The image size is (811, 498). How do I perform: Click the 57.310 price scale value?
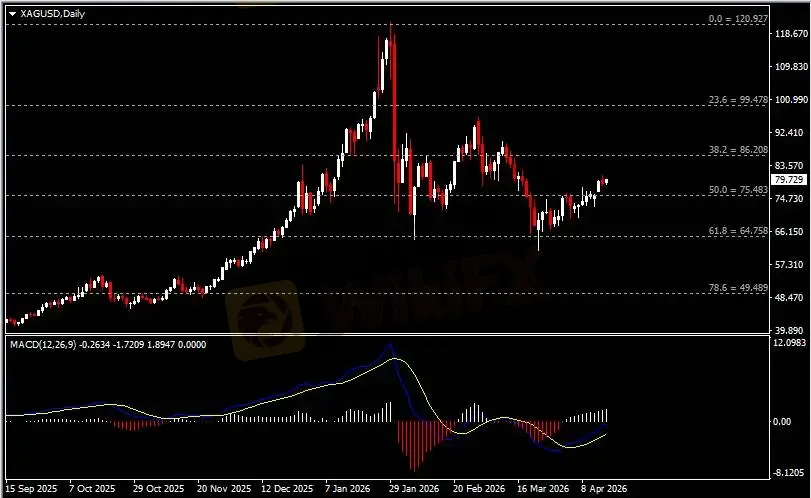pyautogui.click(x=791, y=265)
